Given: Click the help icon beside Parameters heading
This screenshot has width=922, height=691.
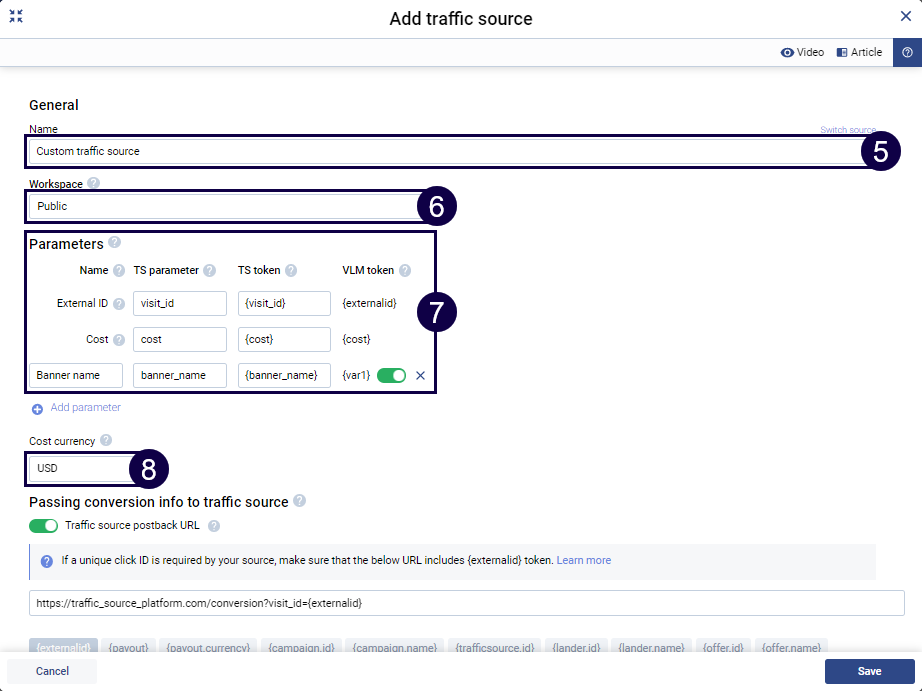Looking at the screenshot, I should click(x=113, y=242).
